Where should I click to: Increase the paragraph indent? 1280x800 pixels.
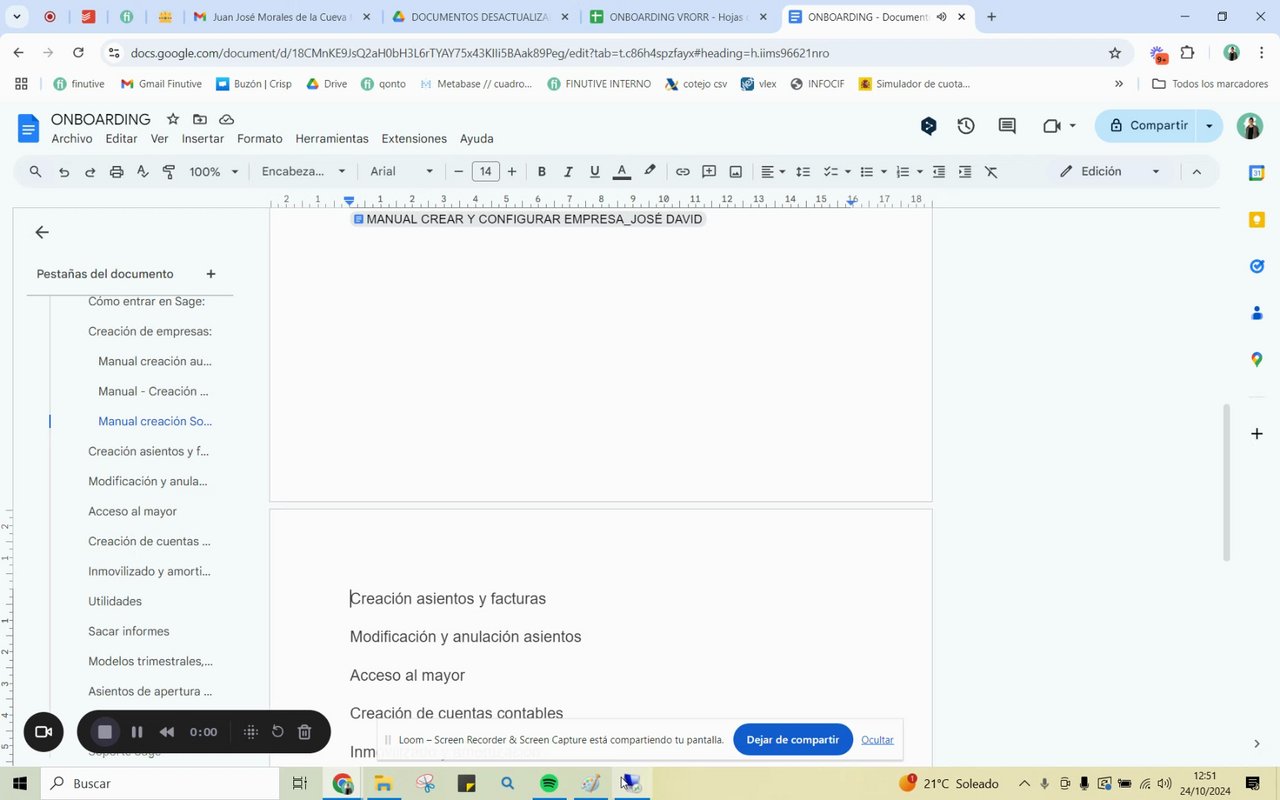(965, 172)
